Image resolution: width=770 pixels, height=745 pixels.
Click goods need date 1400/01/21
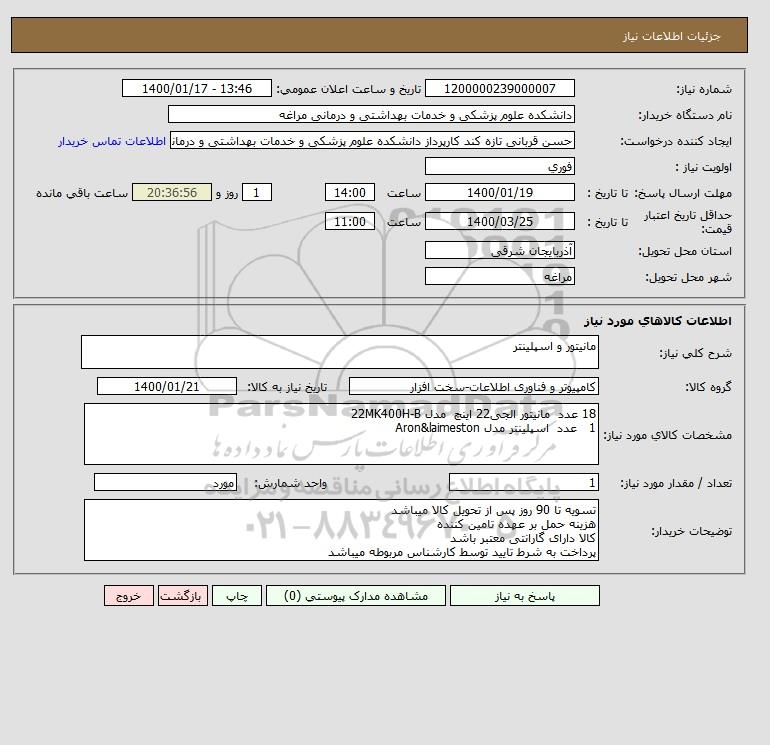coord(167,386)
